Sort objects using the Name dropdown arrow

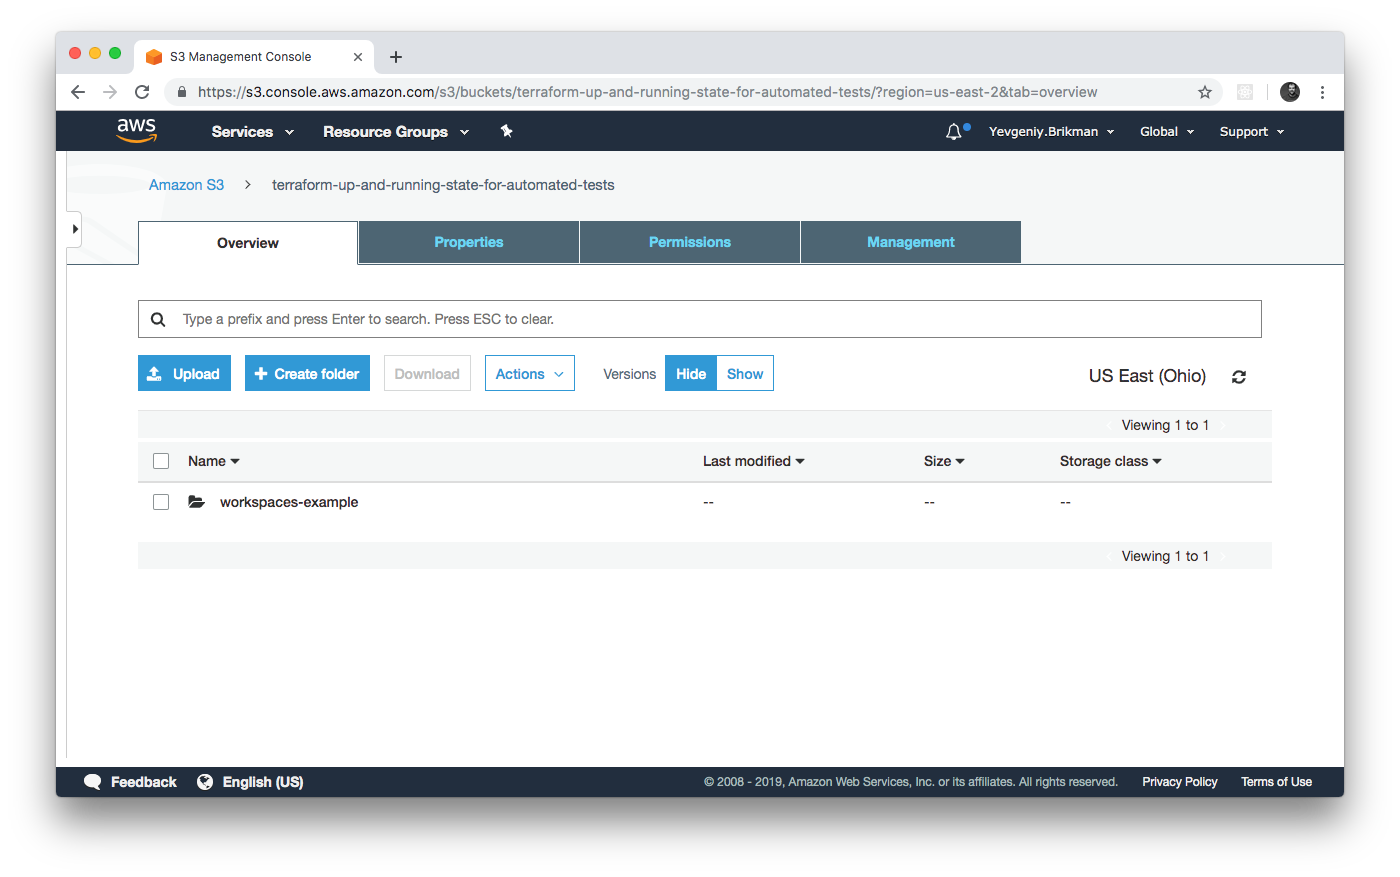pyautogui.click(x=237, y=460)
